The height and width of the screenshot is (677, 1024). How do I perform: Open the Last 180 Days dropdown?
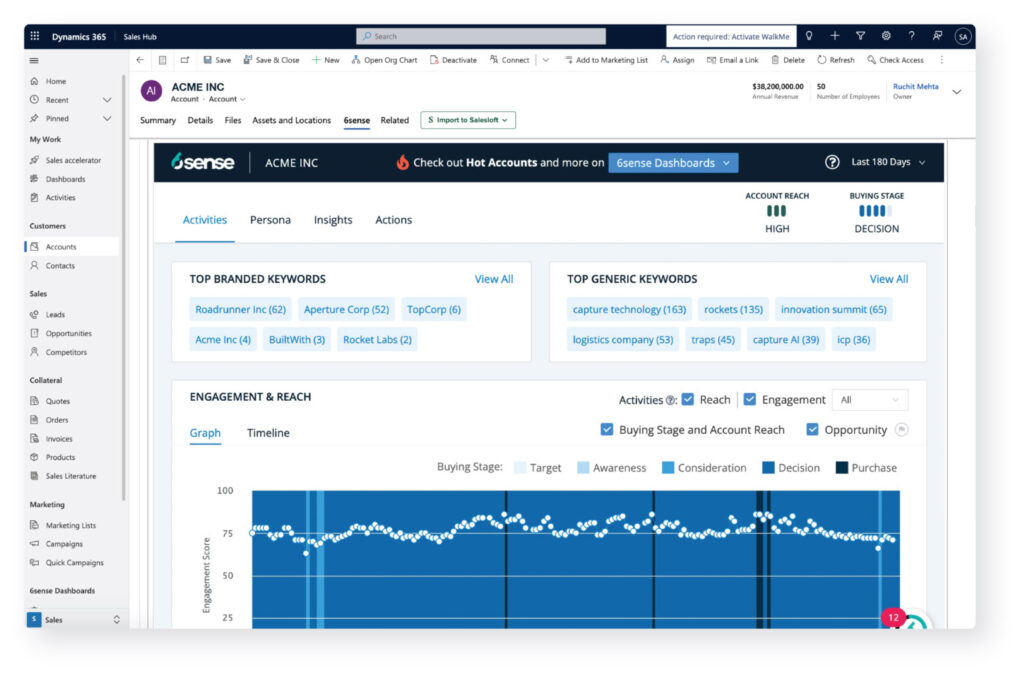[x=888, y=162]
